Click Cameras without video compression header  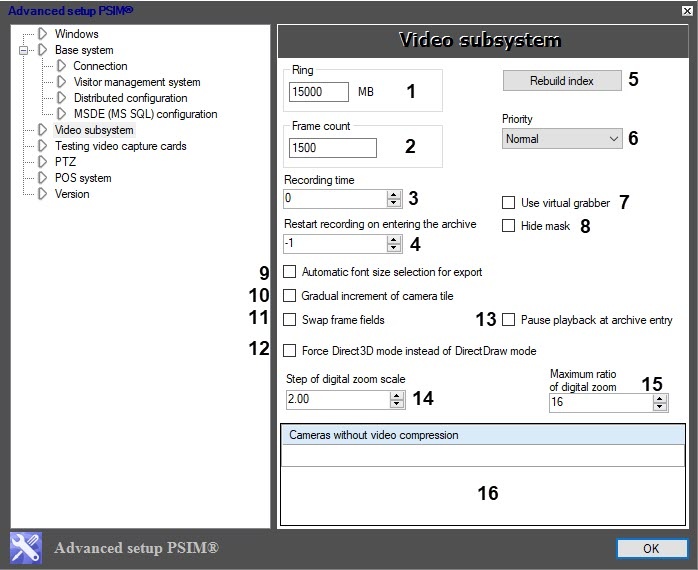coord(483,435)
